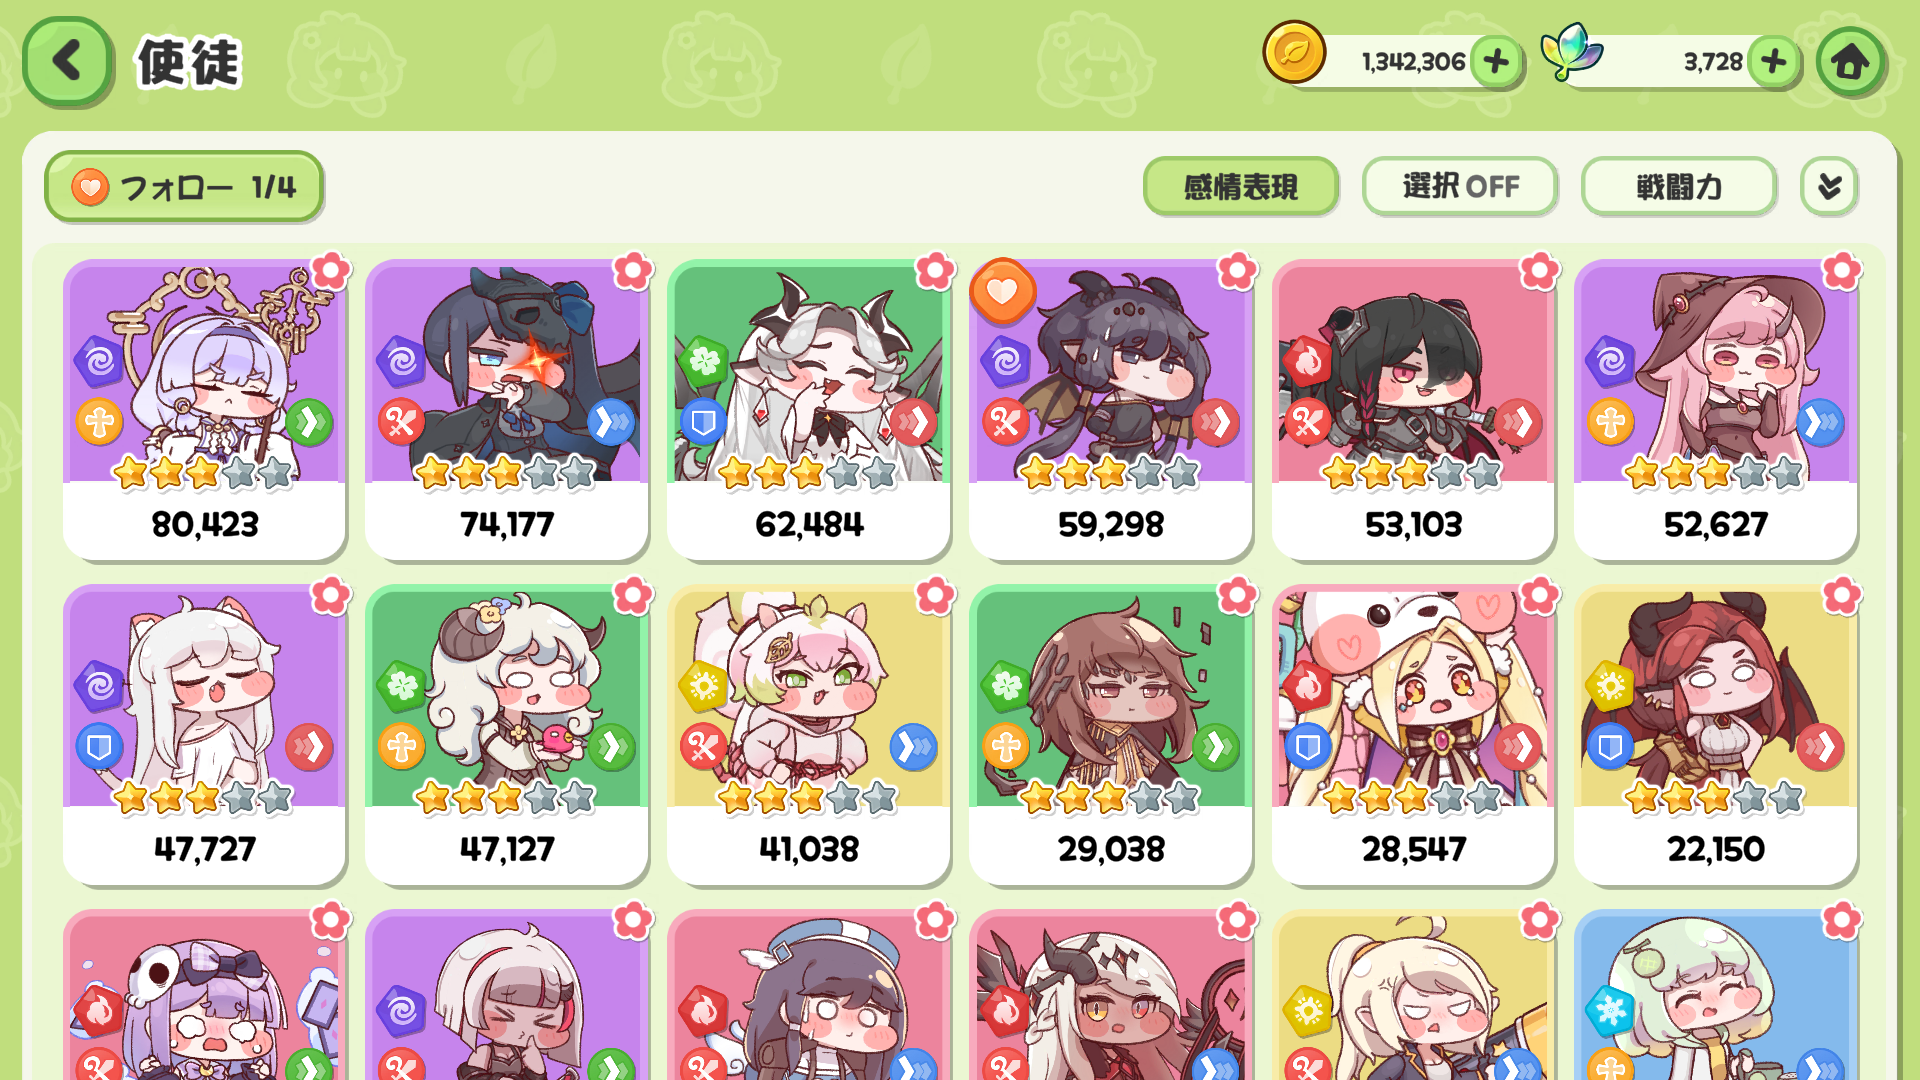This screenshot has height=1080, width=1920.
Task: Open the witch character card showing 52,627
Action: [1715, 410]
